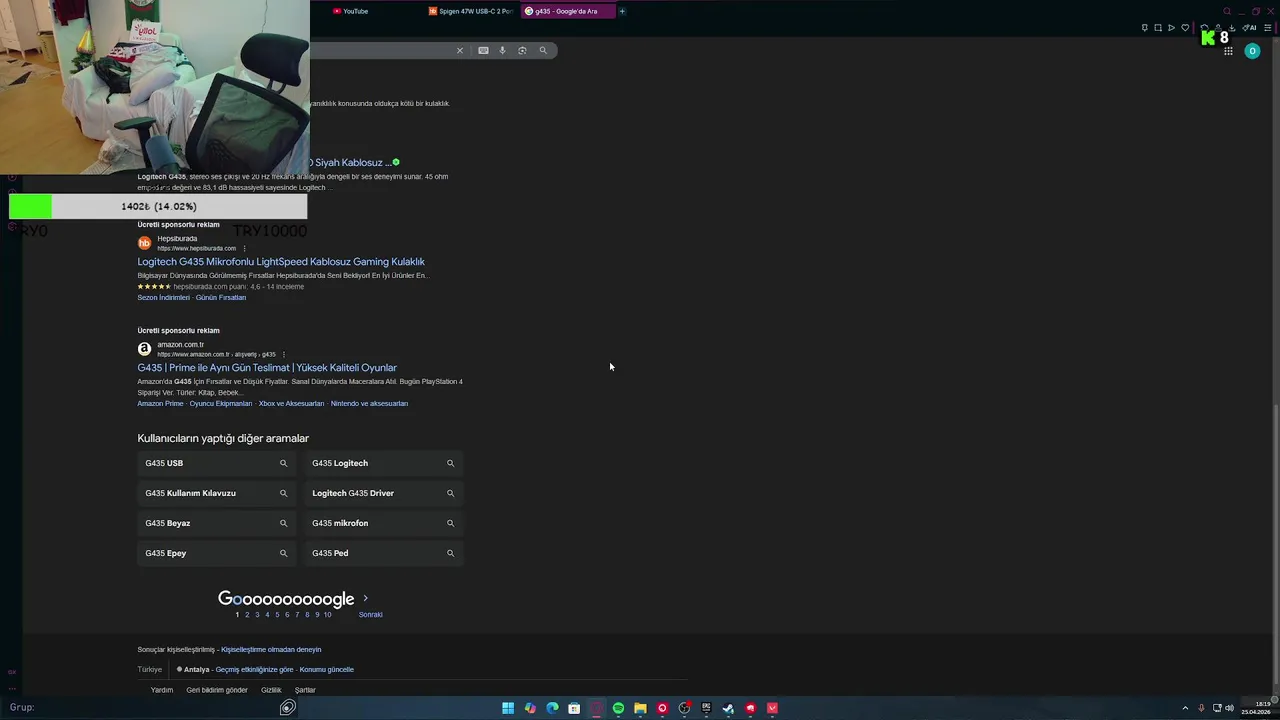Click Kişiselleştirme olmadan deneyin link
The width and height of the screenshot is (1280, 720).
click(271, 650)
